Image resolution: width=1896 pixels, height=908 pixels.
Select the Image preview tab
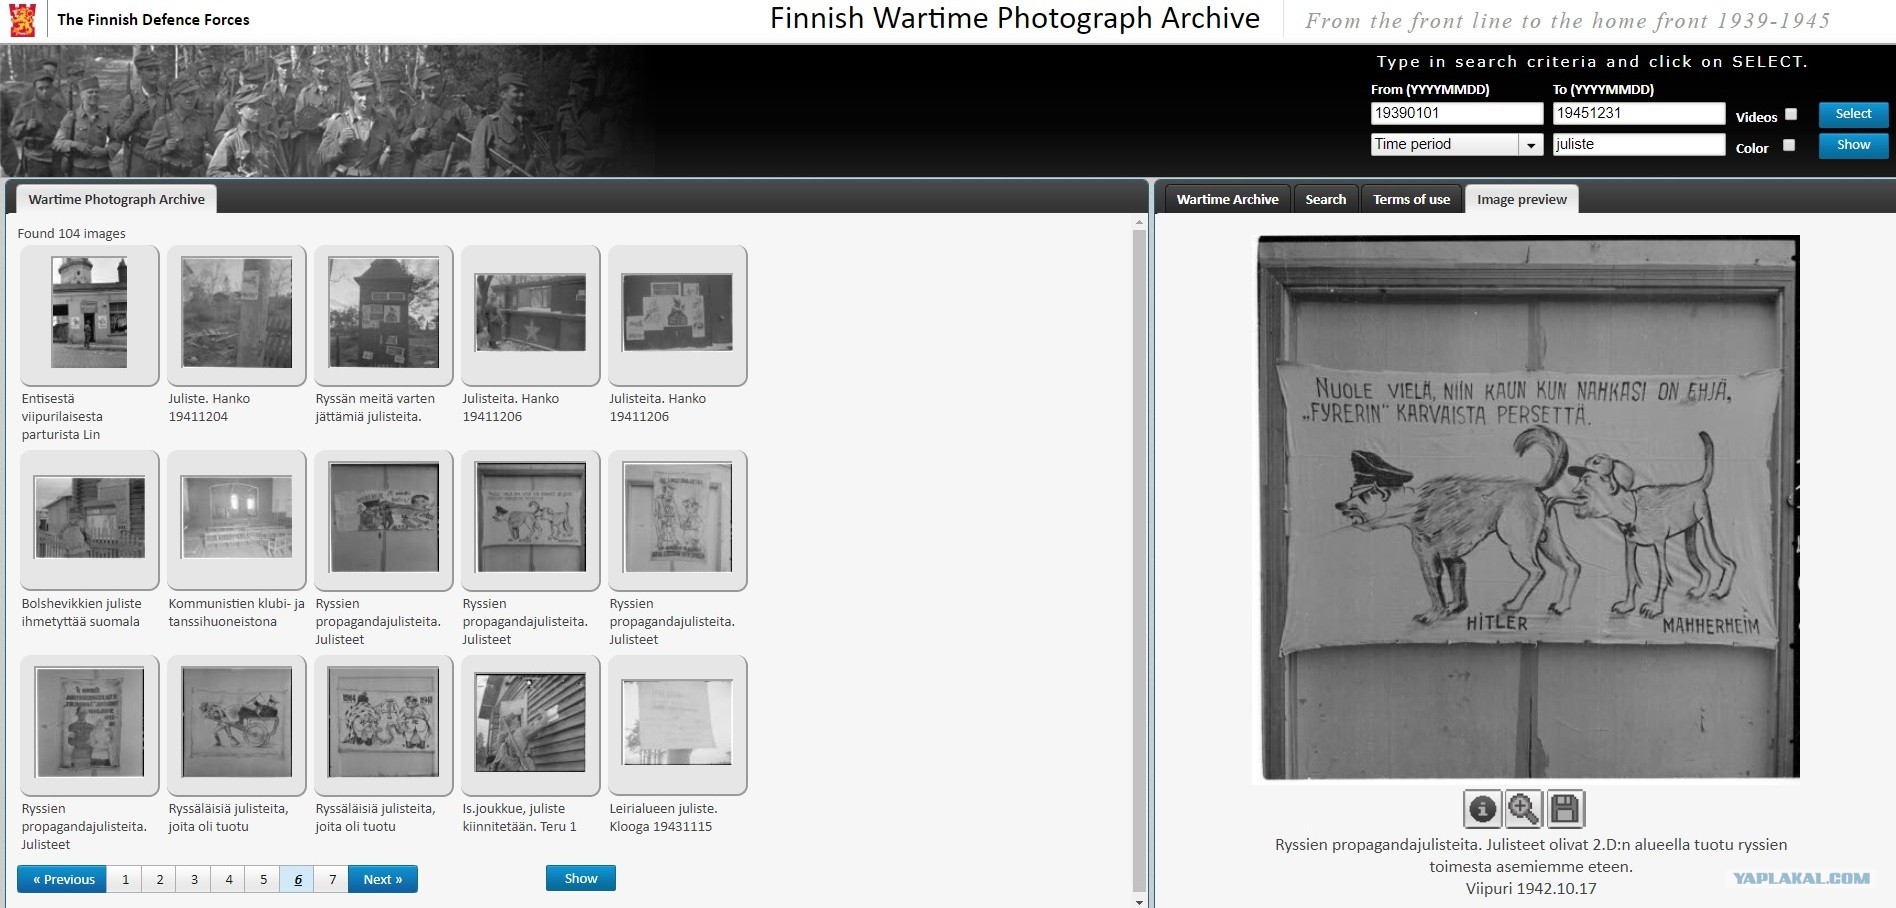click(1521, 199)
